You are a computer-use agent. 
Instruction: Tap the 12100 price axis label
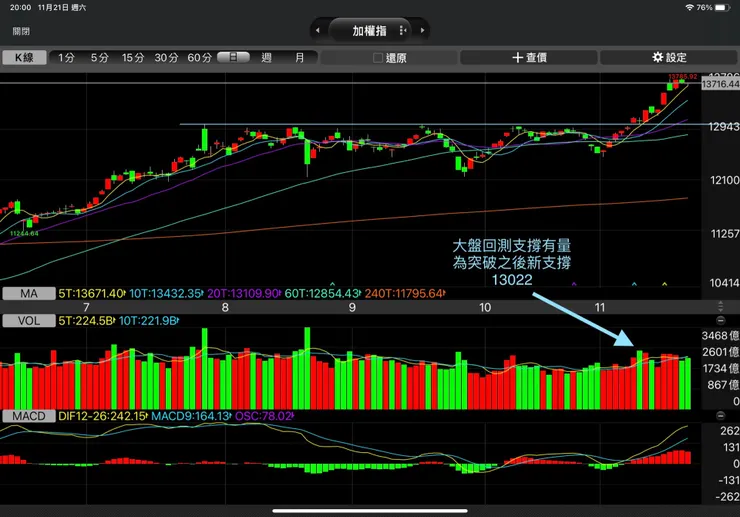pyautogui.click(x=725, y=180)
